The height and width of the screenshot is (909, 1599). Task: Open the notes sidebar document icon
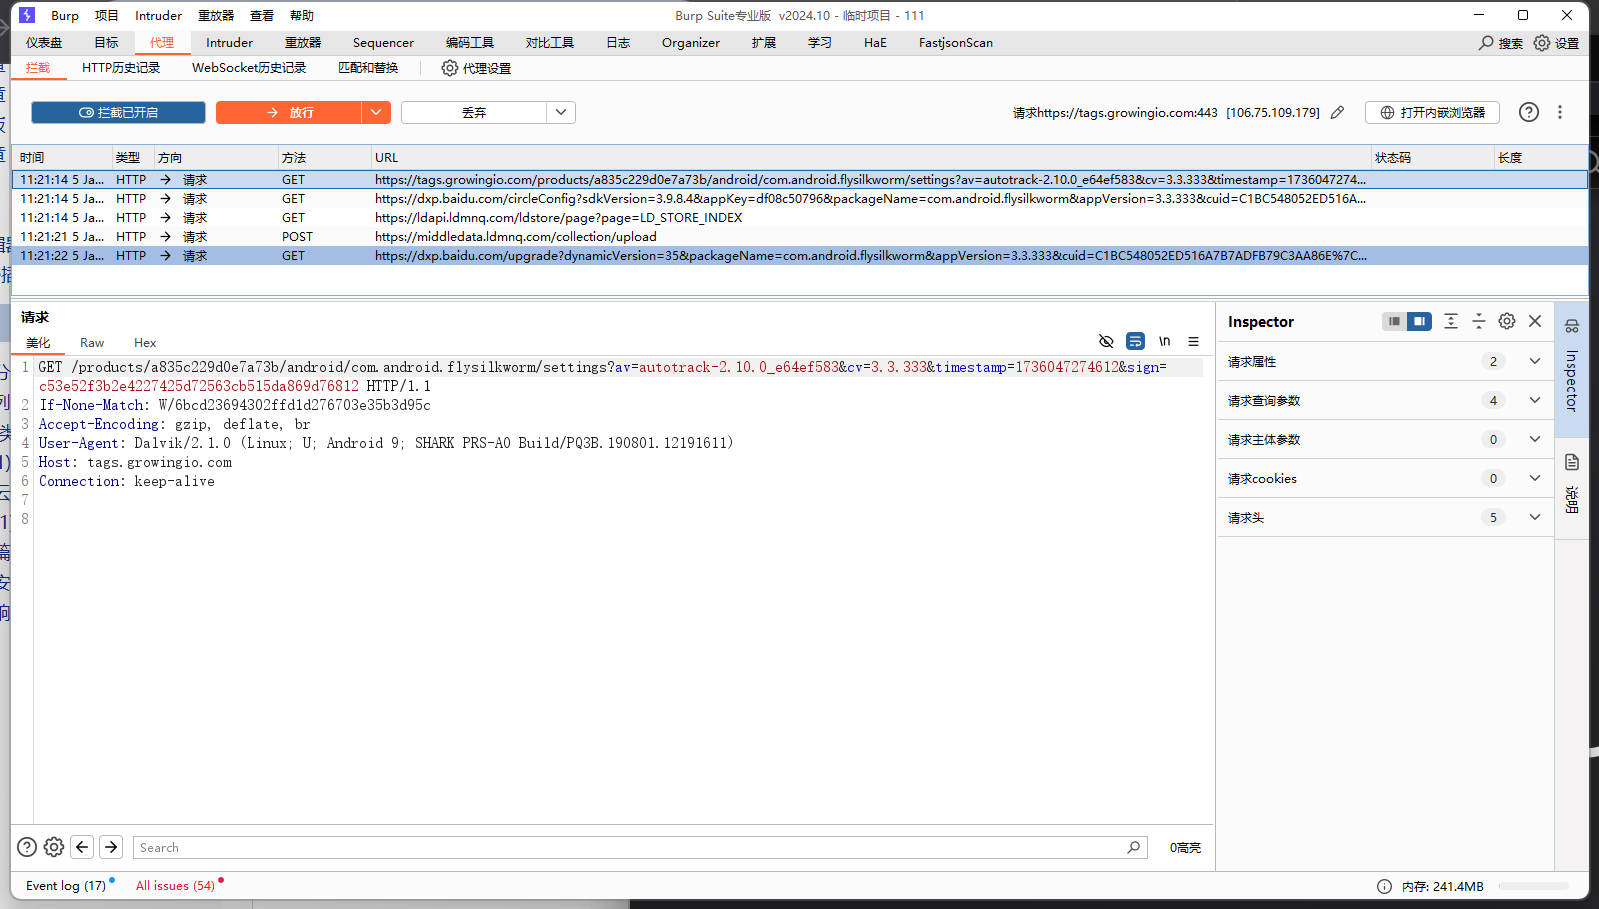coord(1572,462)
